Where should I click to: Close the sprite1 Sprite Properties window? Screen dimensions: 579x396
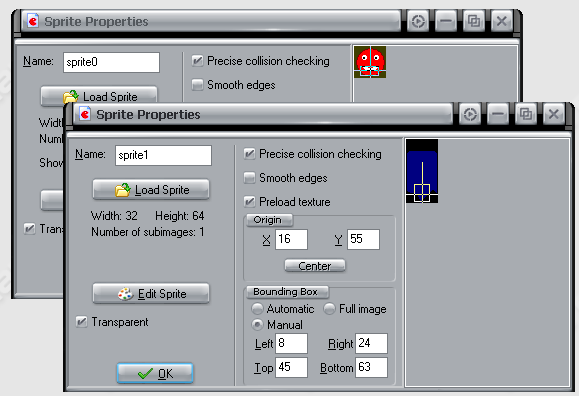553,114
